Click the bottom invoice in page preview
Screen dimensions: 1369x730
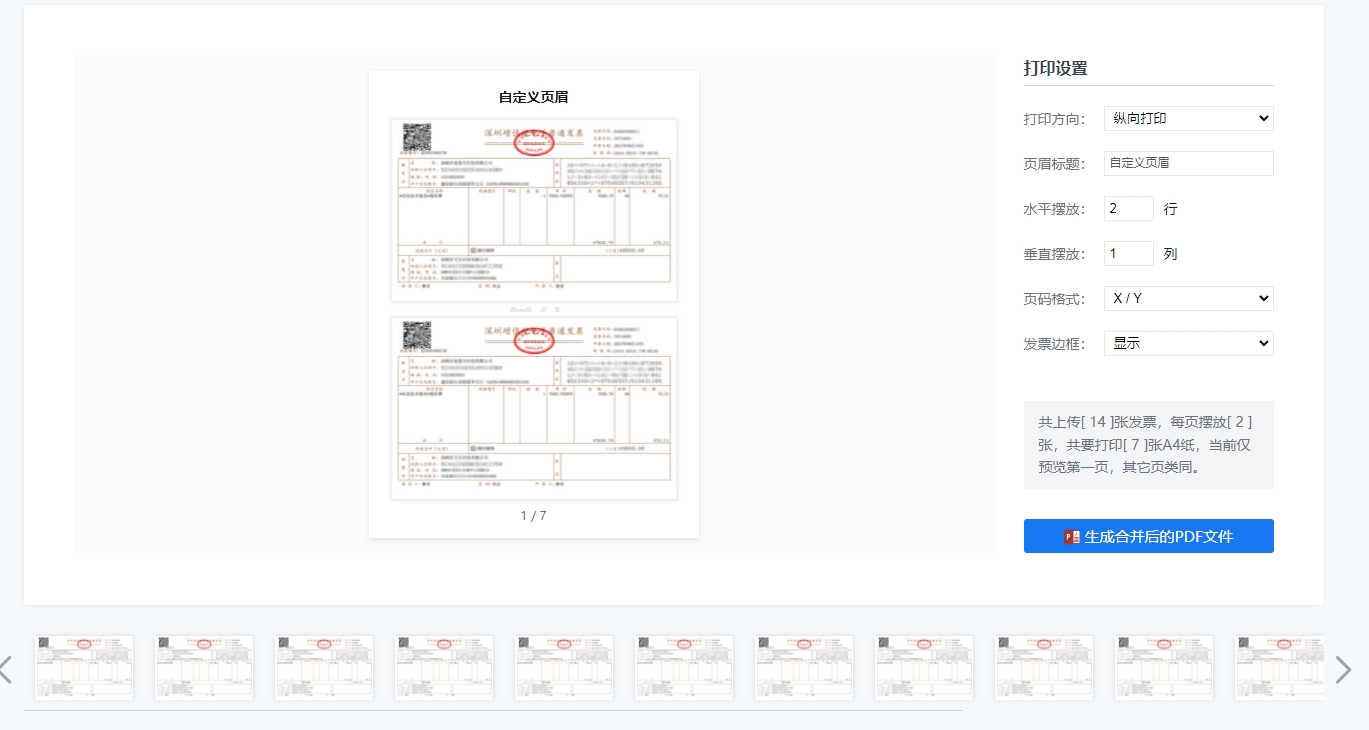click(533, 408)
